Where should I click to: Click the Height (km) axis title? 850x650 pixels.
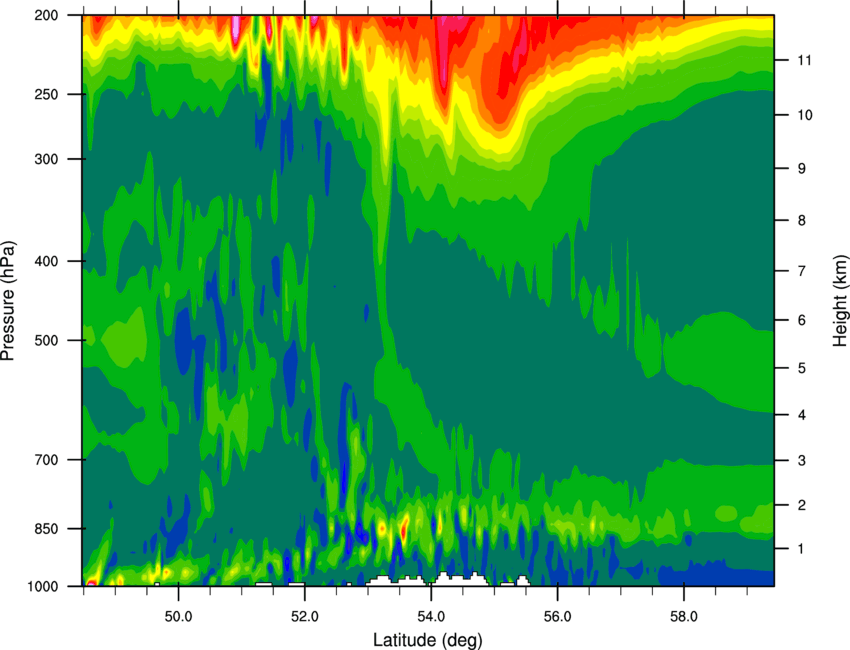(840, 301)
